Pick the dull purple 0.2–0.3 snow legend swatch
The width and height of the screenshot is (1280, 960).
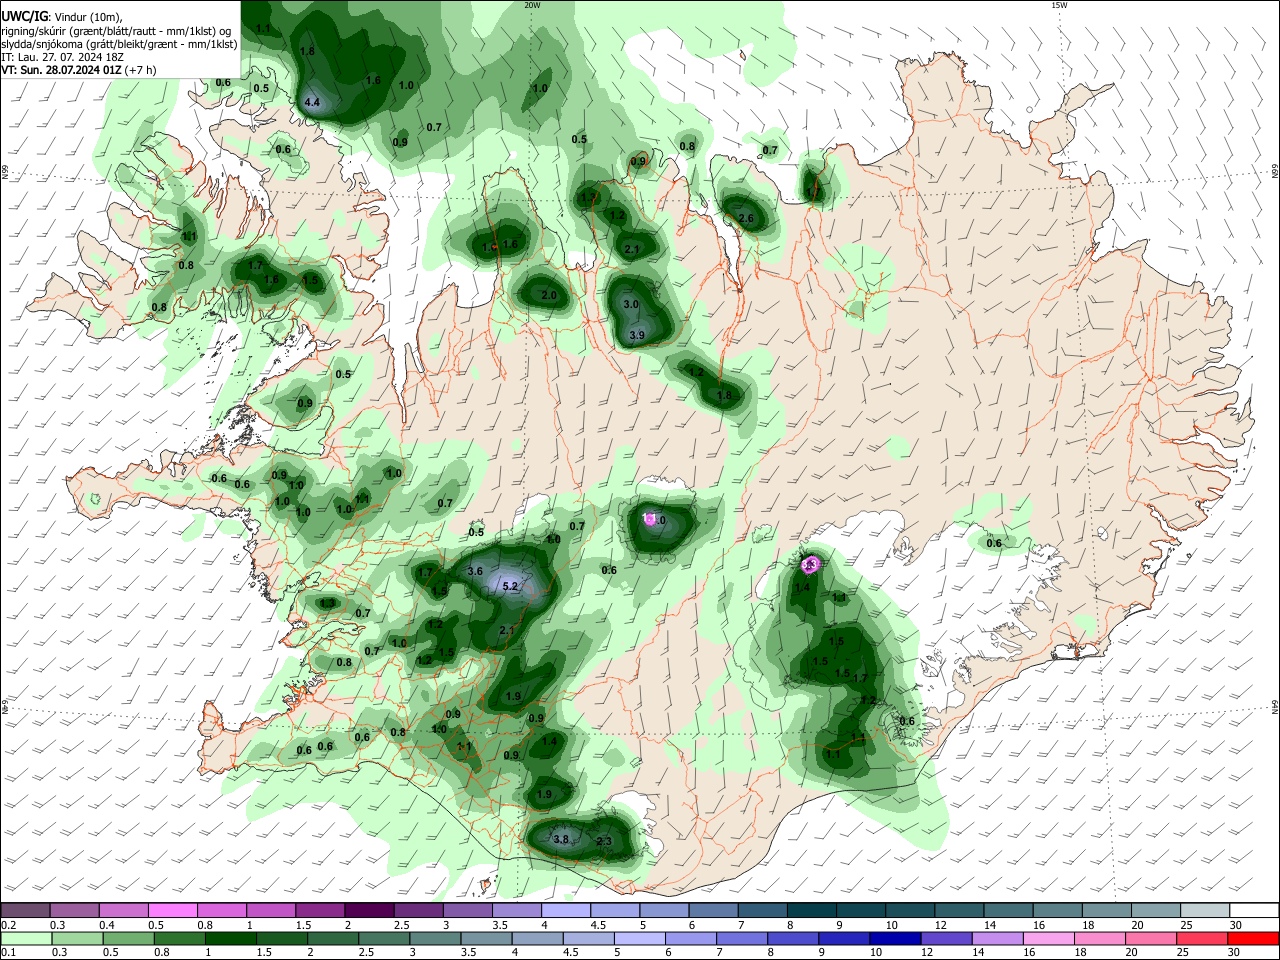pos(25,910)
